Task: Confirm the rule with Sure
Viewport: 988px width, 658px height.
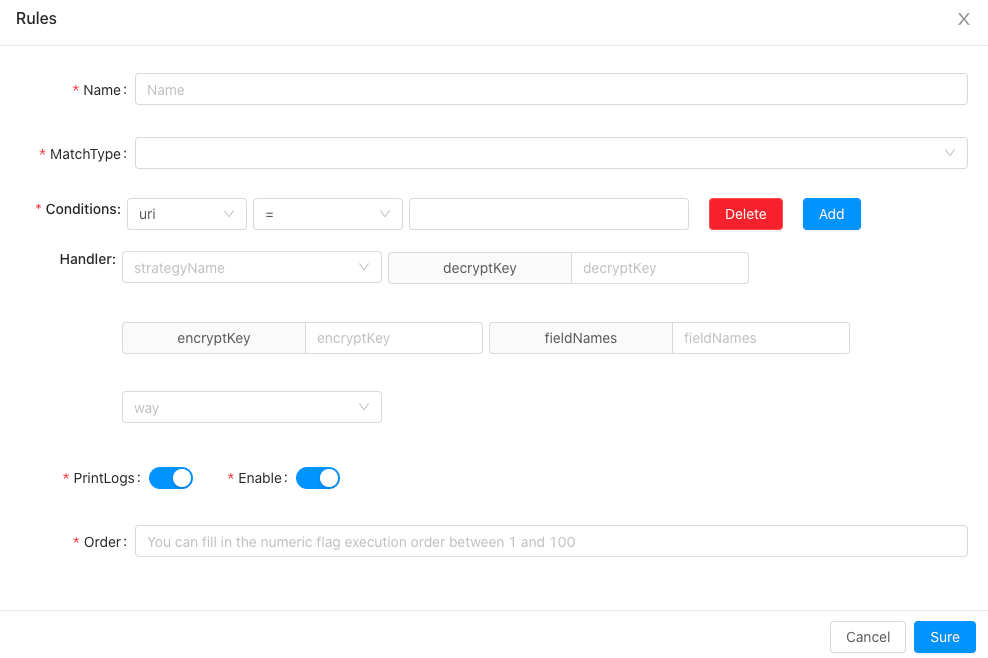Action: tap(944, 637)
